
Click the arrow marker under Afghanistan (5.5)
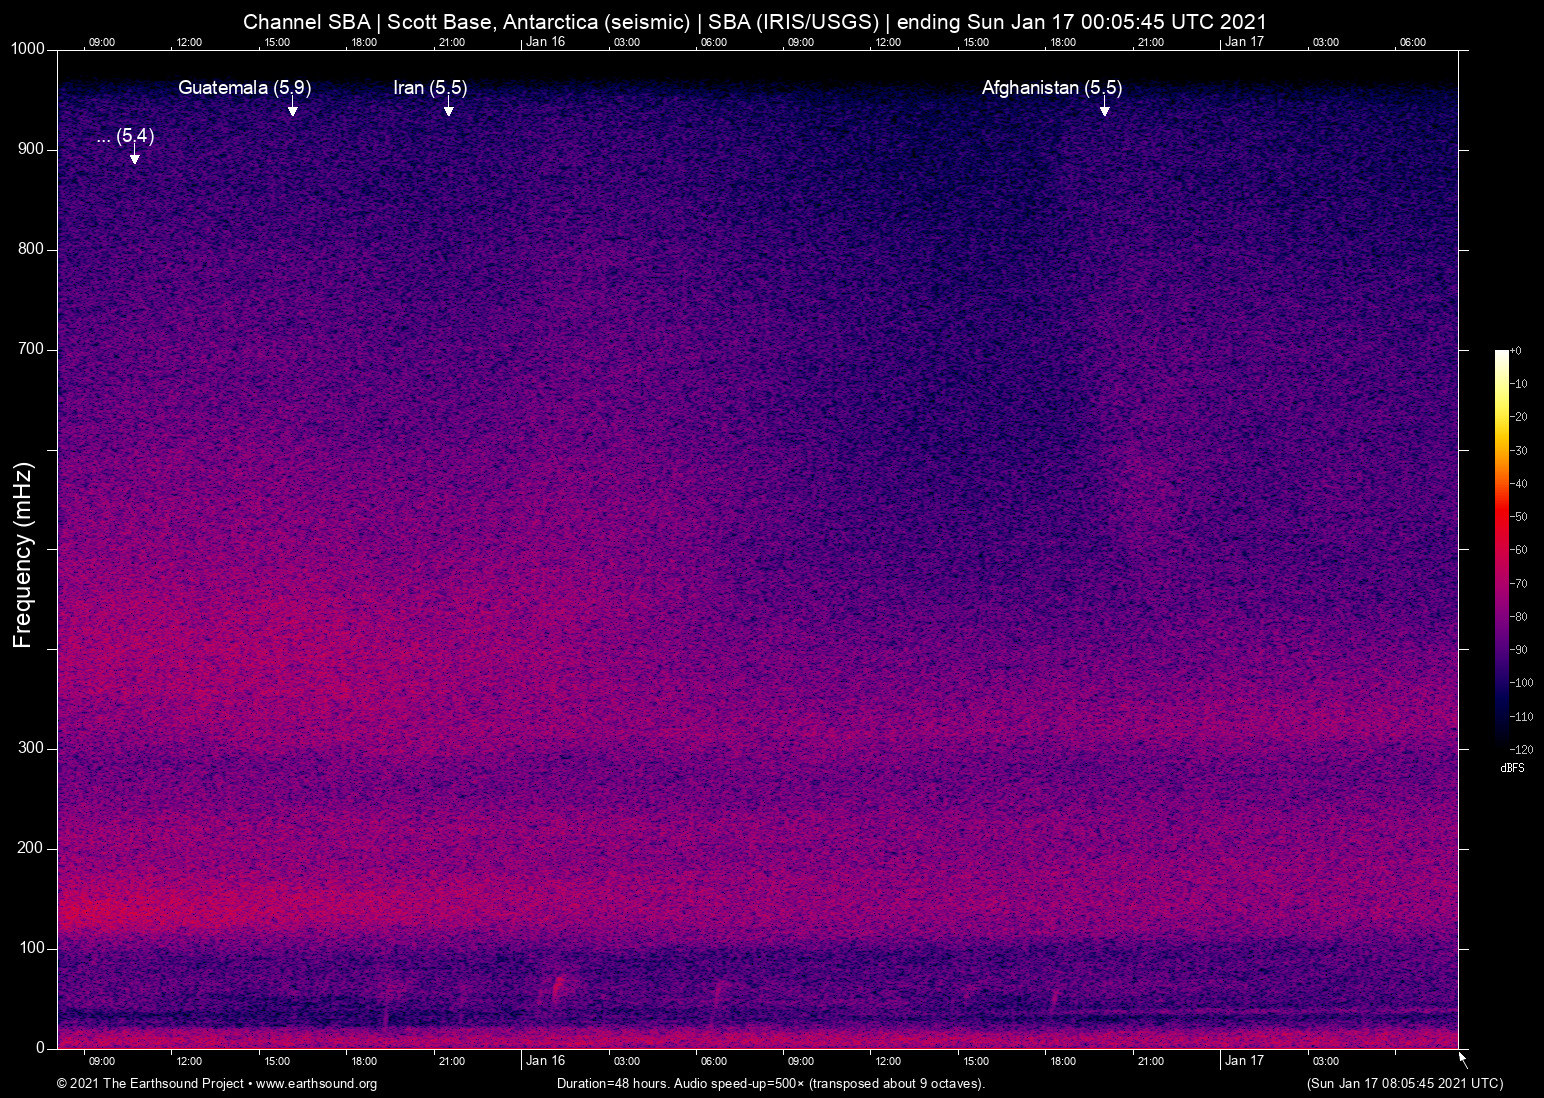click(1105, 110)
